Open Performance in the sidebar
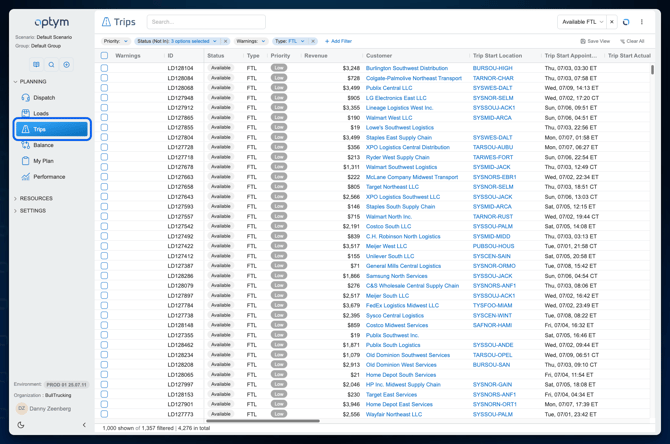The width and height of the screenshot is (670, 444). [x=52, y=176]
